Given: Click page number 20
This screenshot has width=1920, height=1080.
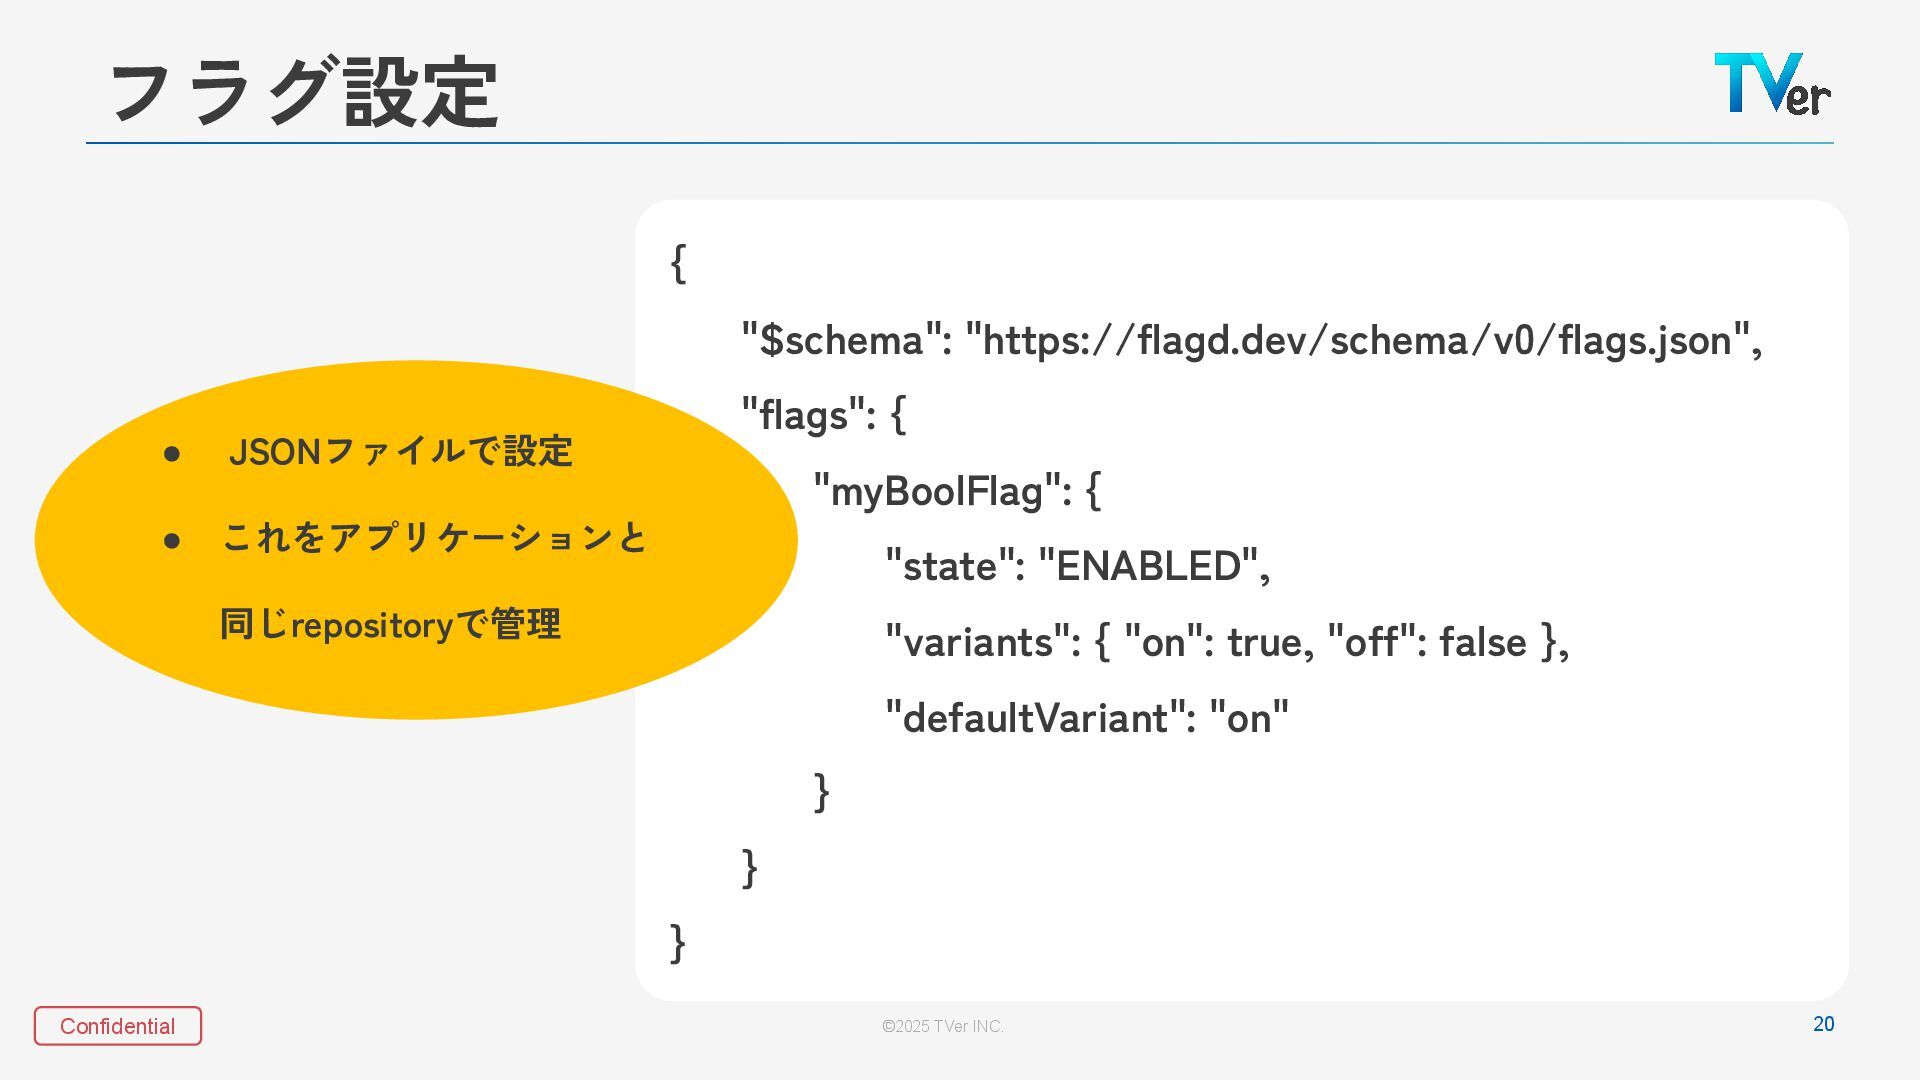Looking at the screenshot, I should tap(1823, 1024).
